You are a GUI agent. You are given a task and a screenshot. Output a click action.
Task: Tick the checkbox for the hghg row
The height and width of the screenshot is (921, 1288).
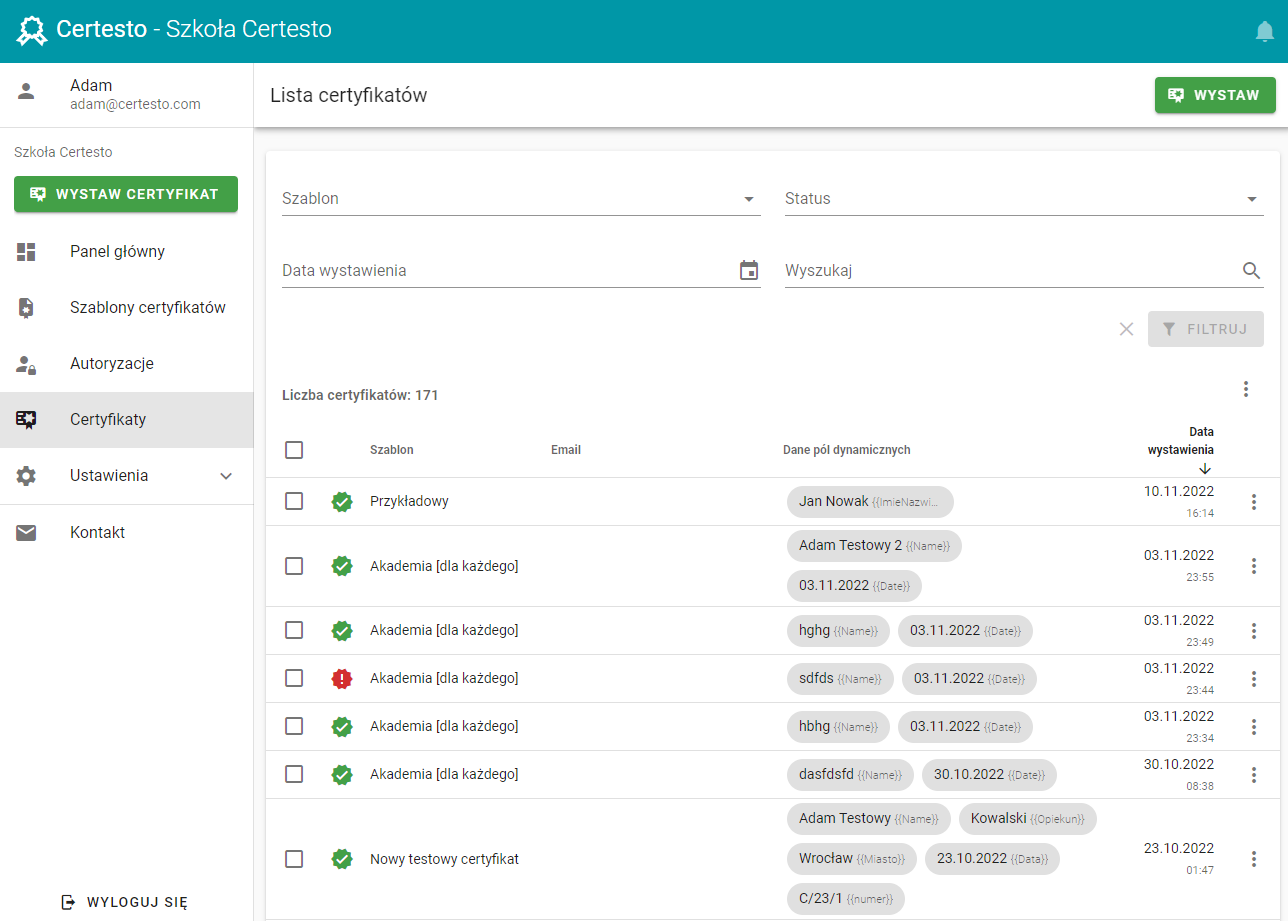click(x=294, y=630)
